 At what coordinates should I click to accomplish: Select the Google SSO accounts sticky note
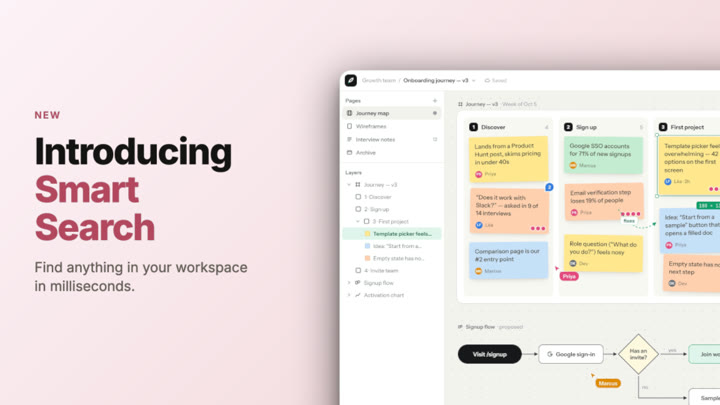point(603,155)
